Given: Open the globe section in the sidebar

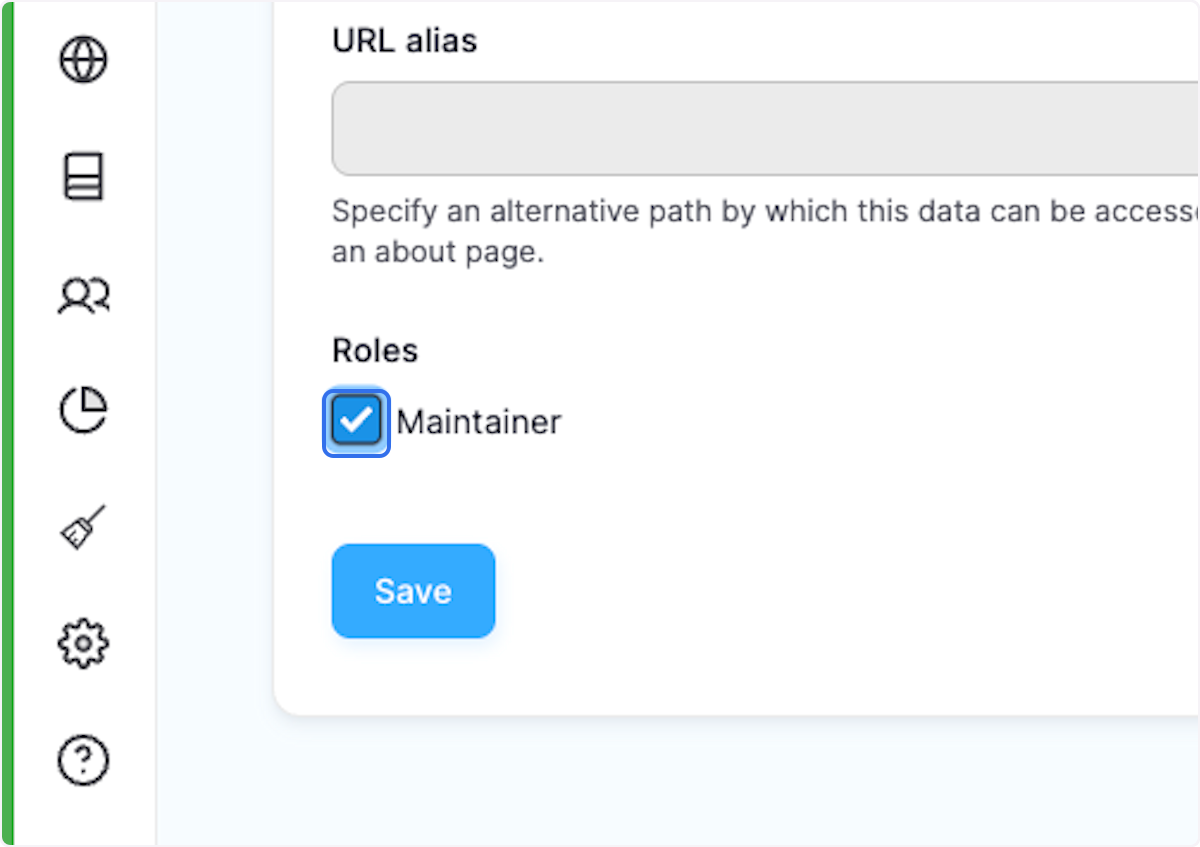Looking at the screenshot, I should tap(83, 59).
